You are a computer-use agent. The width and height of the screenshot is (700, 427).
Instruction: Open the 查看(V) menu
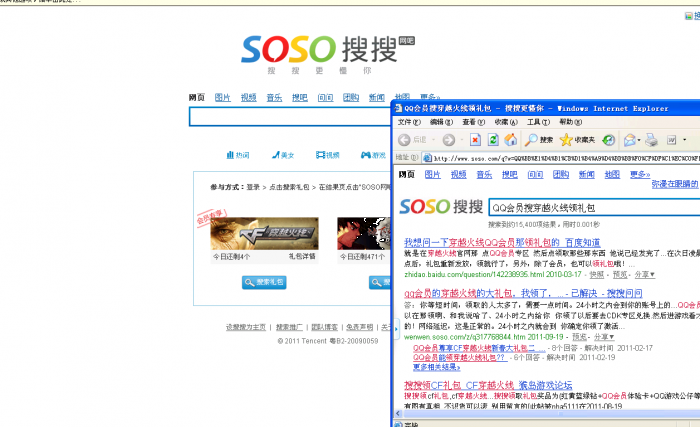click(x=473, y=122)
